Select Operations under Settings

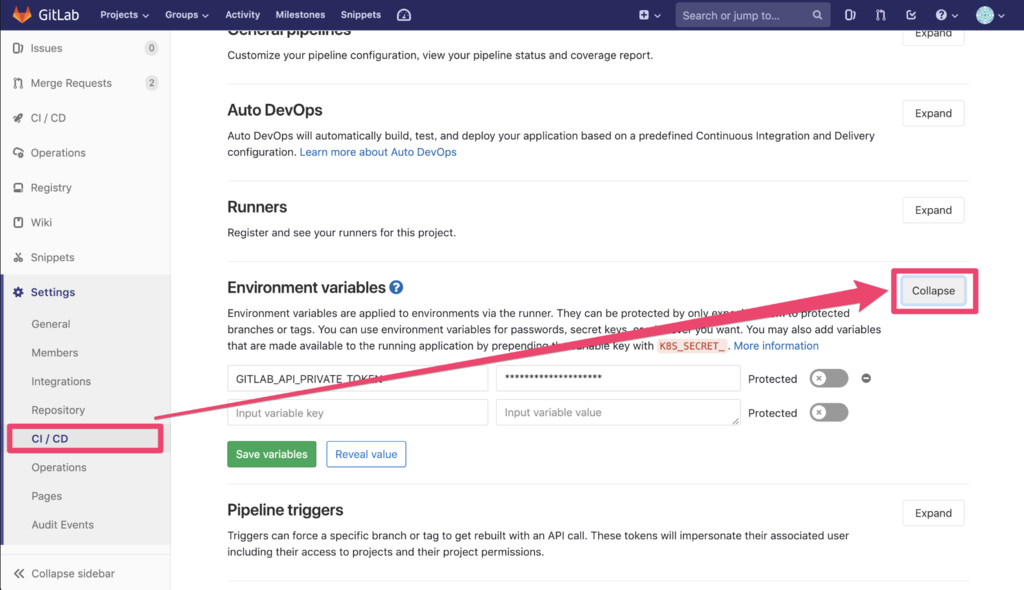(x=59, y=467)
